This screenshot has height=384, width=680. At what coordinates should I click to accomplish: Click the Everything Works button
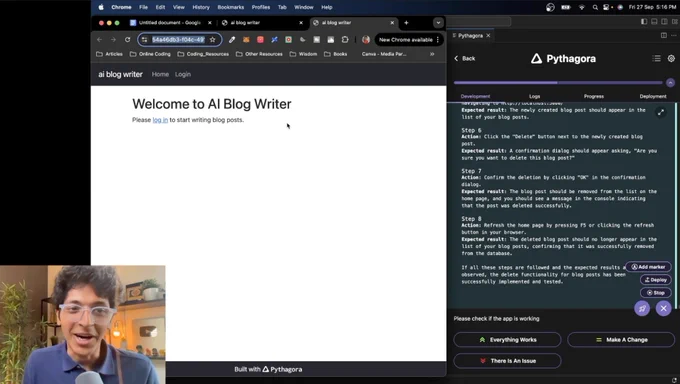(x=507, y=340)
